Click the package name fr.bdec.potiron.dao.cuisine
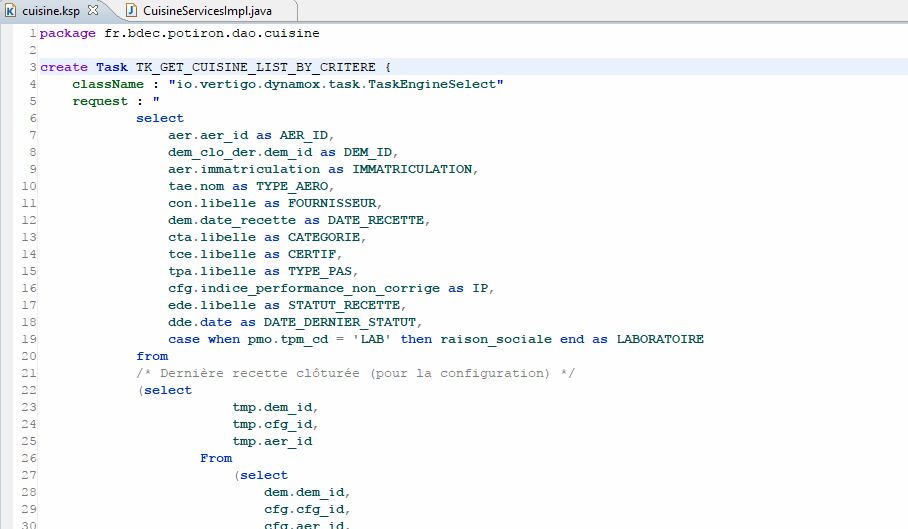908x529 pixels. click(212, 34)
